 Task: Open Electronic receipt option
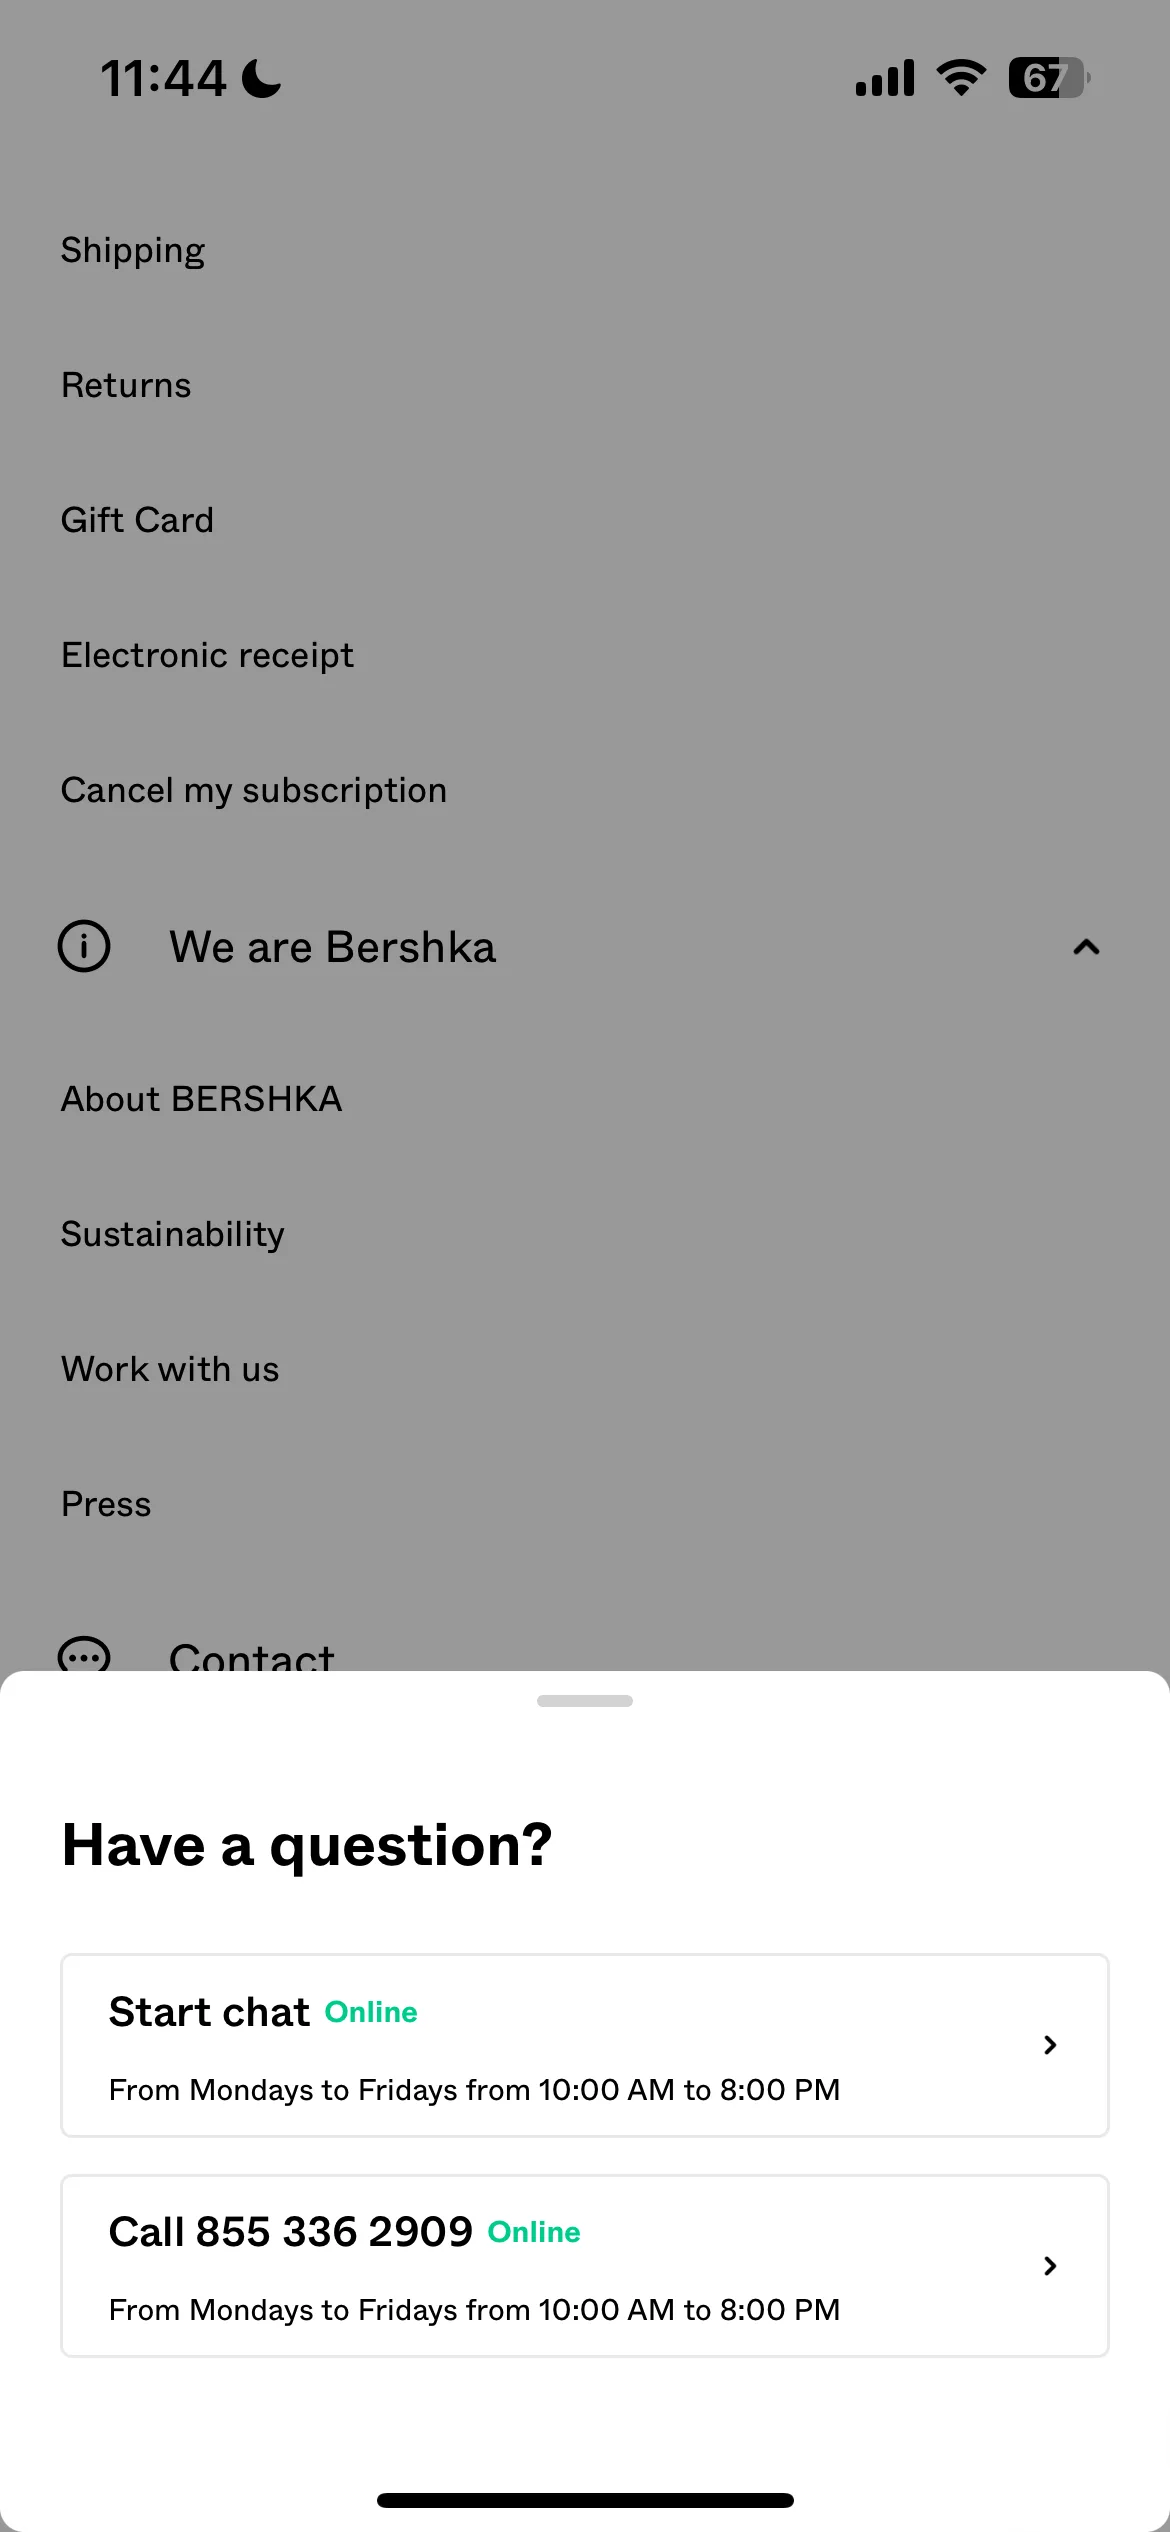tap(207, 656)
